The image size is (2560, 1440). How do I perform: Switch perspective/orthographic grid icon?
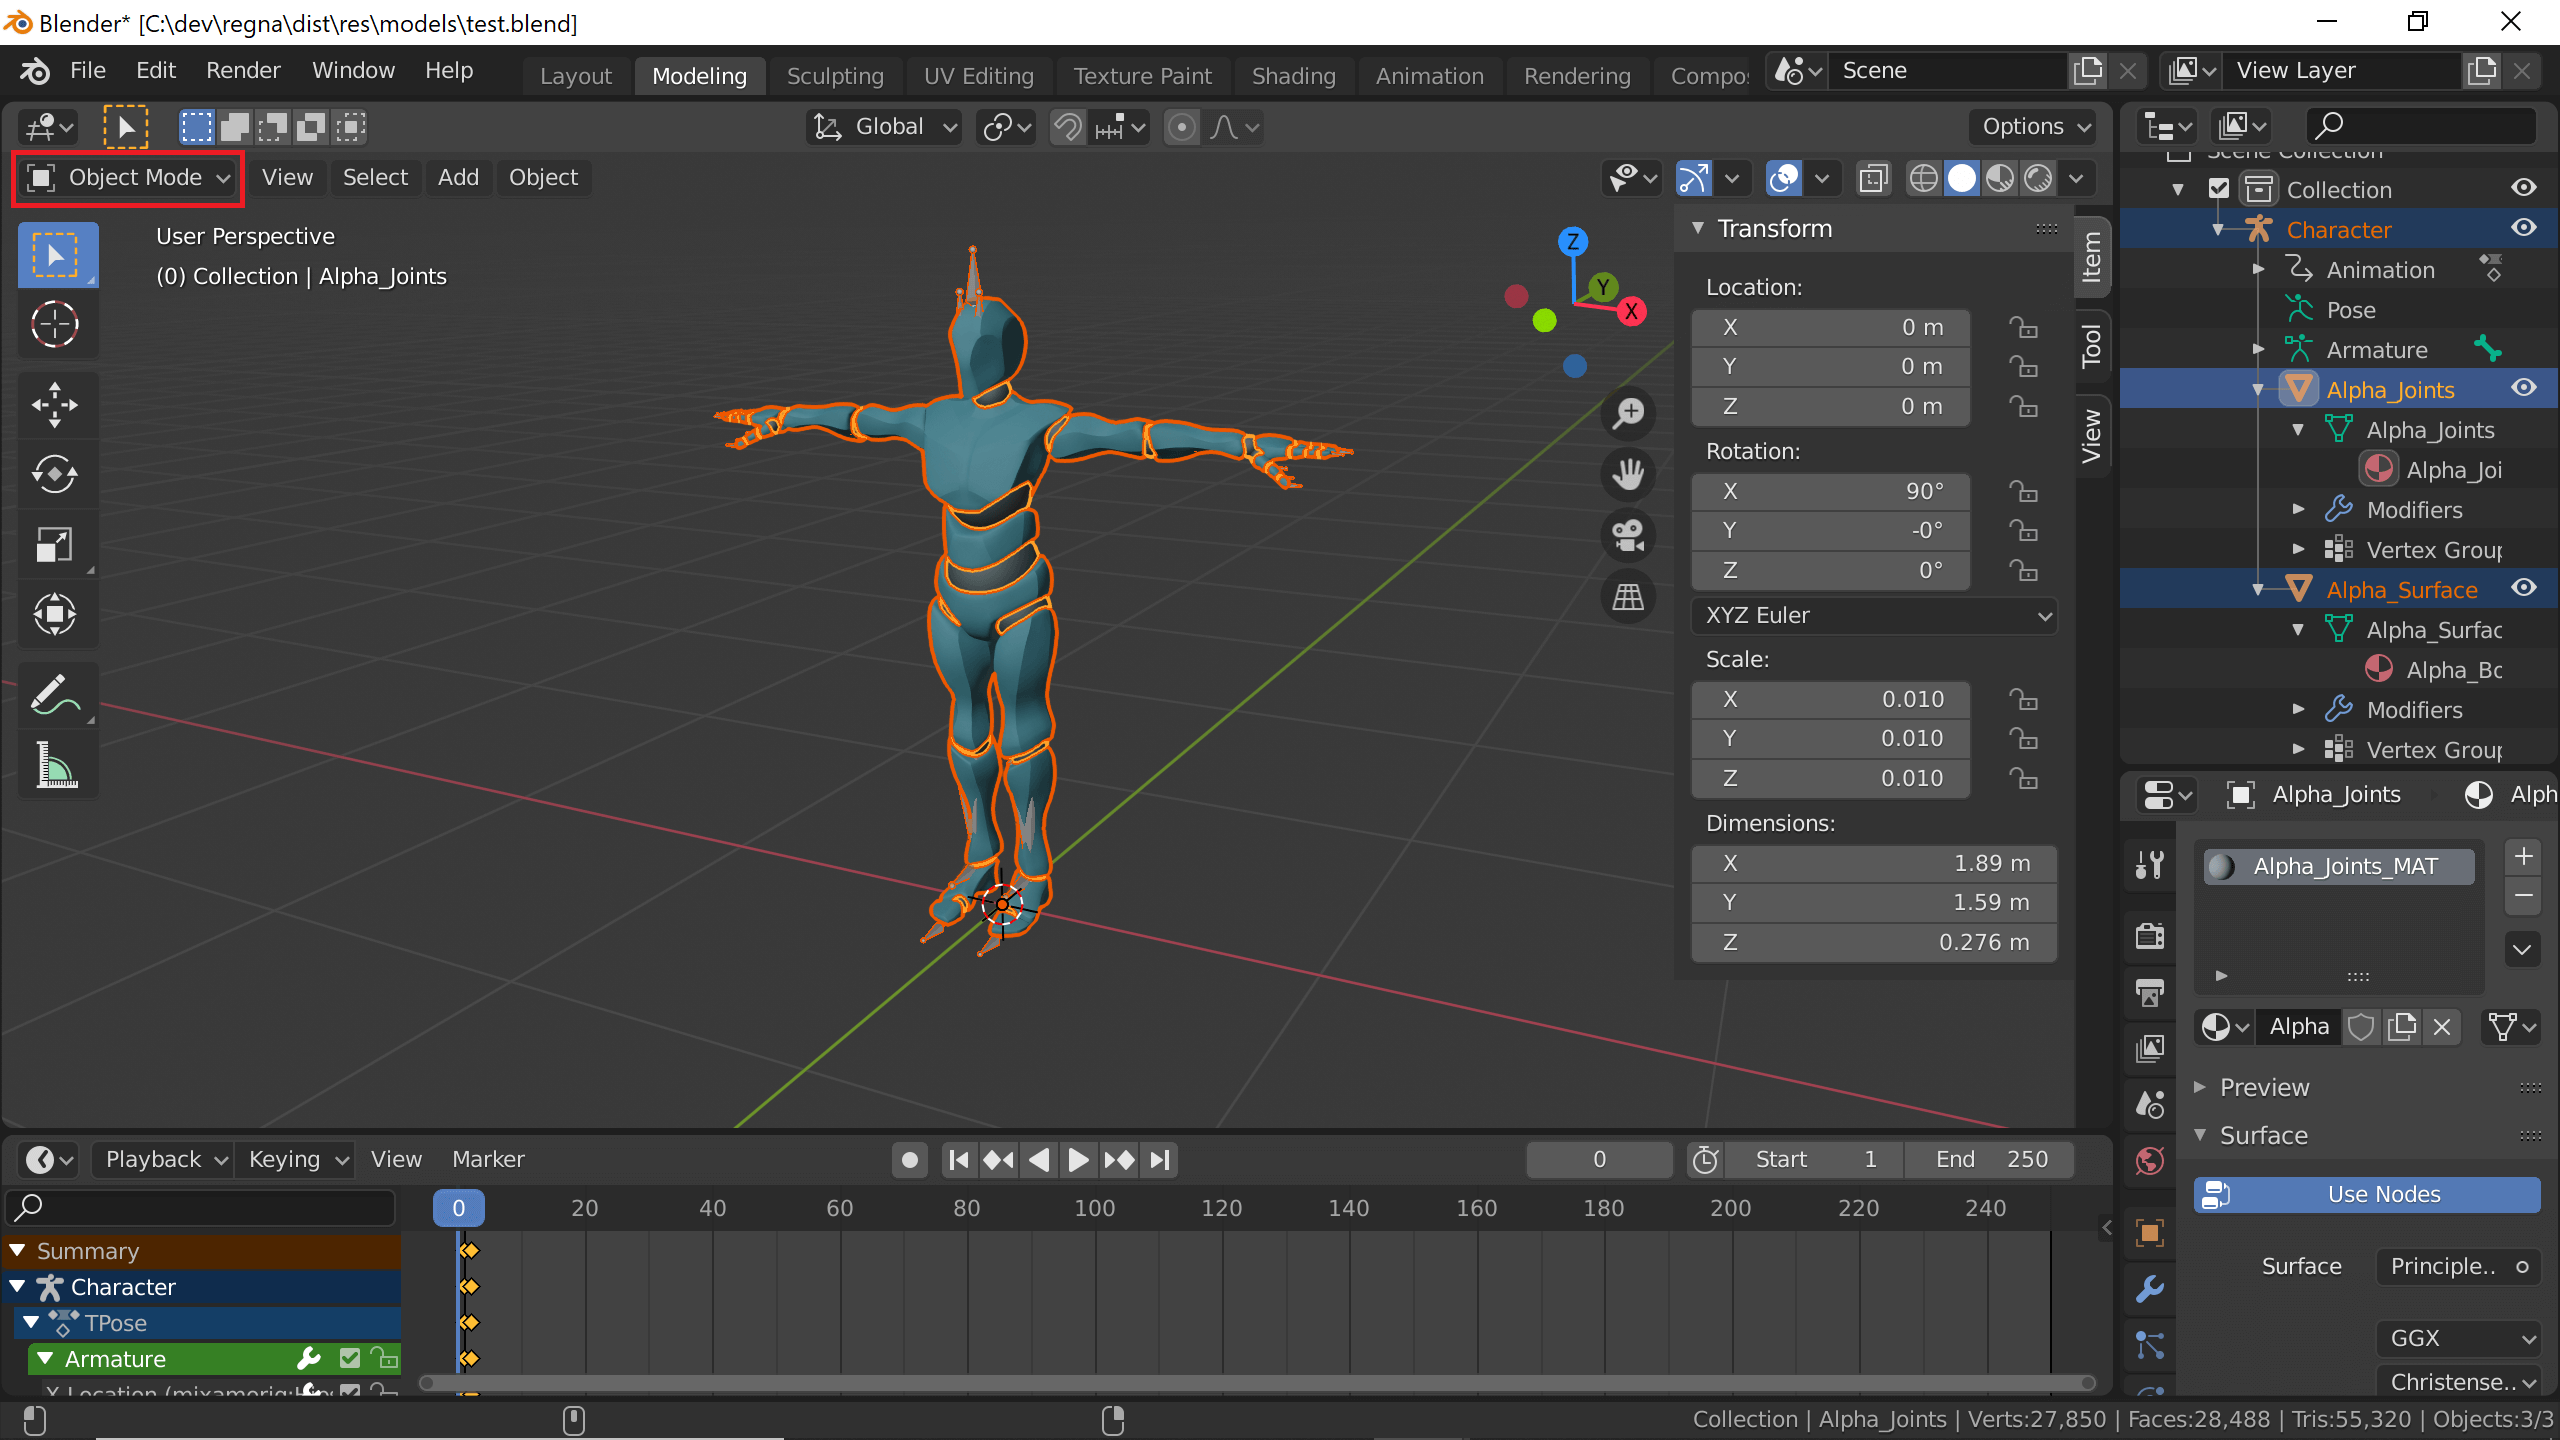pyautogui.click(x=1628, y=597)
